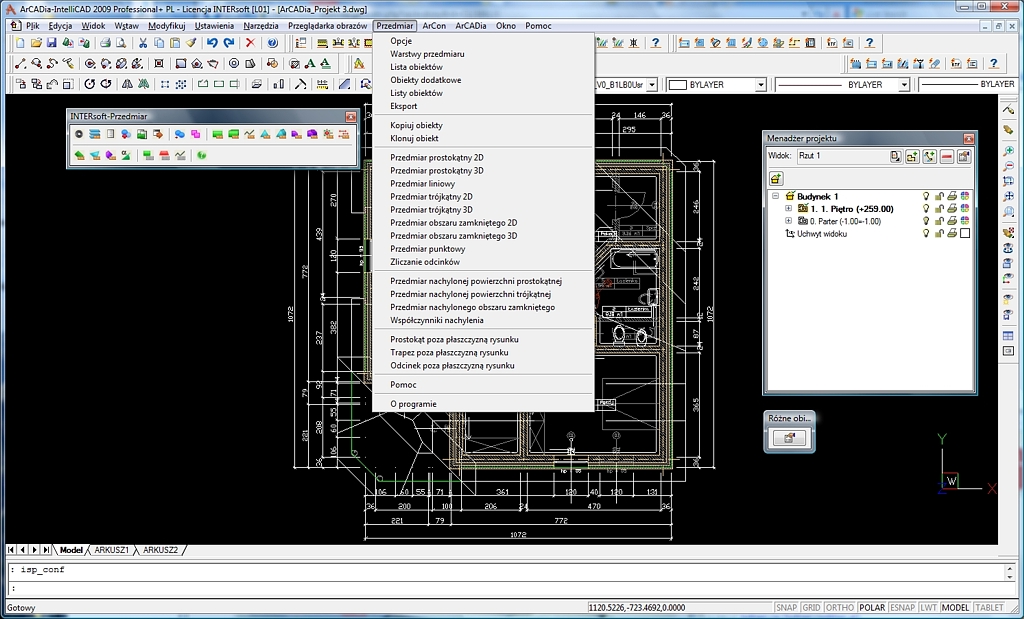Toggle ORTHO mode in status bar
1024x619 pixels.
[x=839, y=607]
